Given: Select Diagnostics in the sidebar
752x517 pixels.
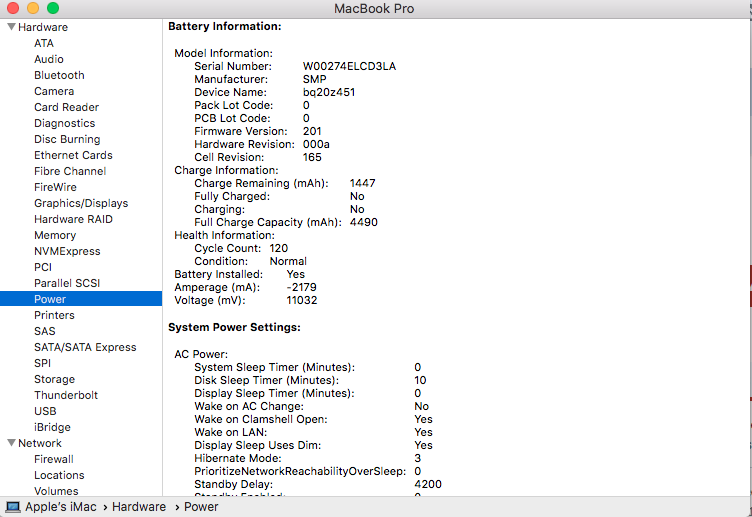Looking at the screenshot, I should point(64,123).
